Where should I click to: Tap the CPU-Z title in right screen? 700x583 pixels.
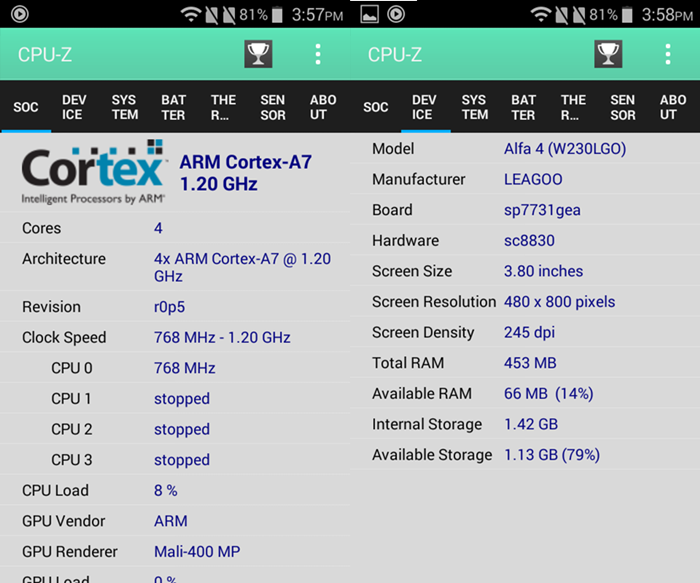click(395, 55)
